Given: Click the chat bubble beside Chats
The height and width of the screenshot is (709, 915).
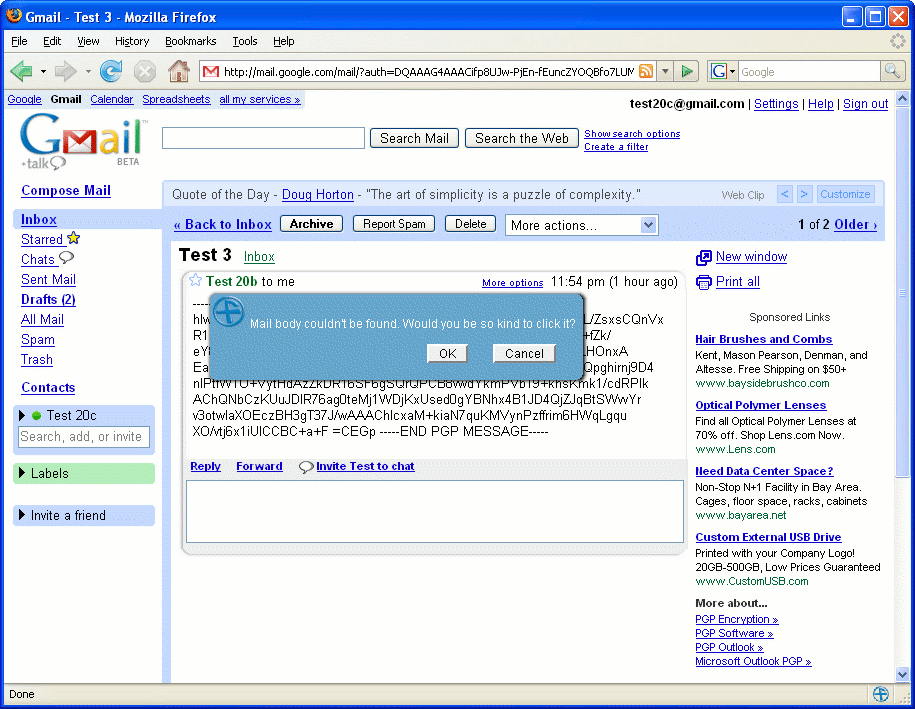Looking at the screenshot, I should pyautogui.click(x=67, y=257).
